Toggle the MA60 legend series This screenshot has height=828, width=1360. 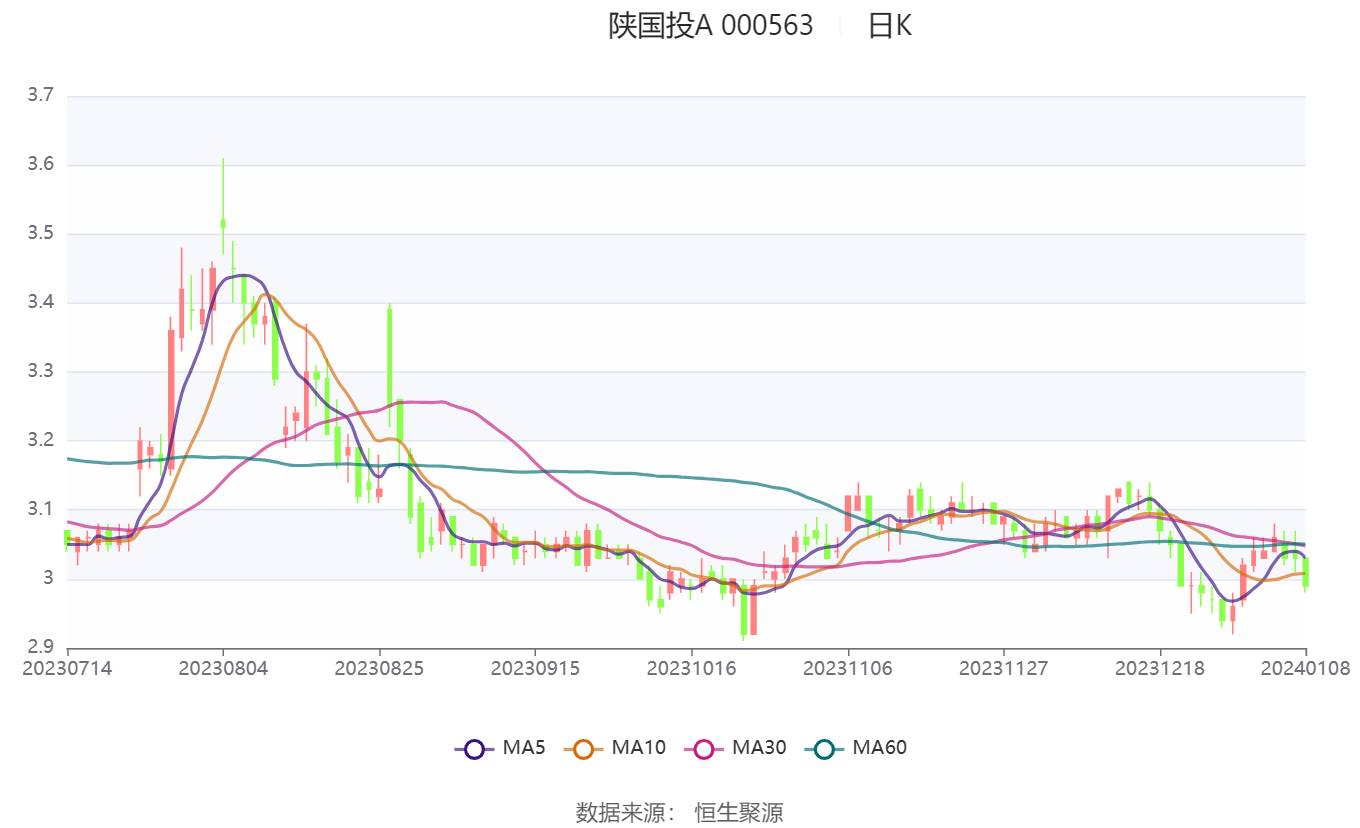pos(856,747)
